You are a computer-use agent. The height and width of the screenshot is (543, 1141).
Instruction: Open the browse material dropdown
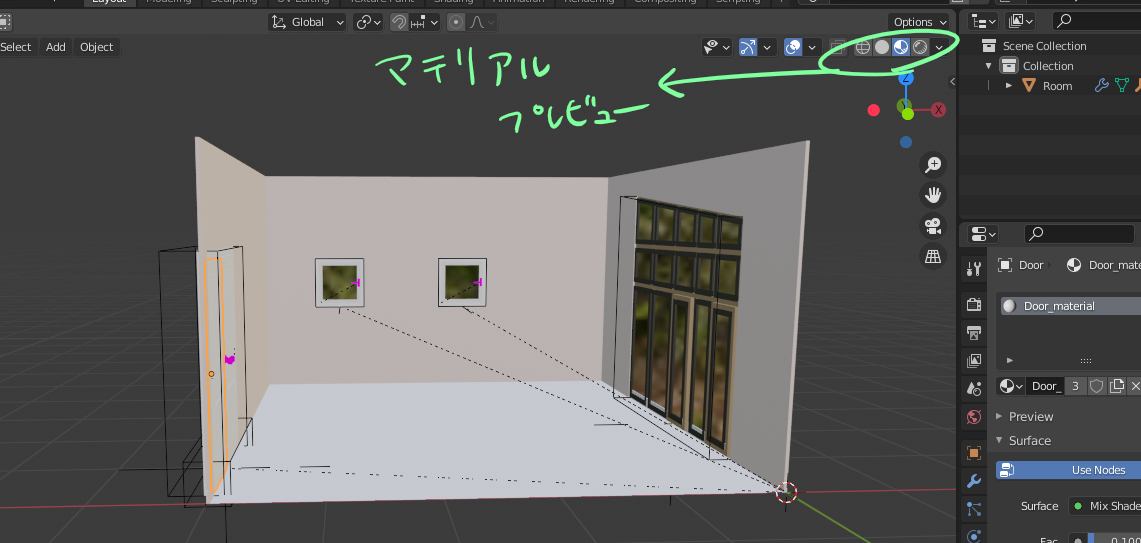tap(1011, 387)
